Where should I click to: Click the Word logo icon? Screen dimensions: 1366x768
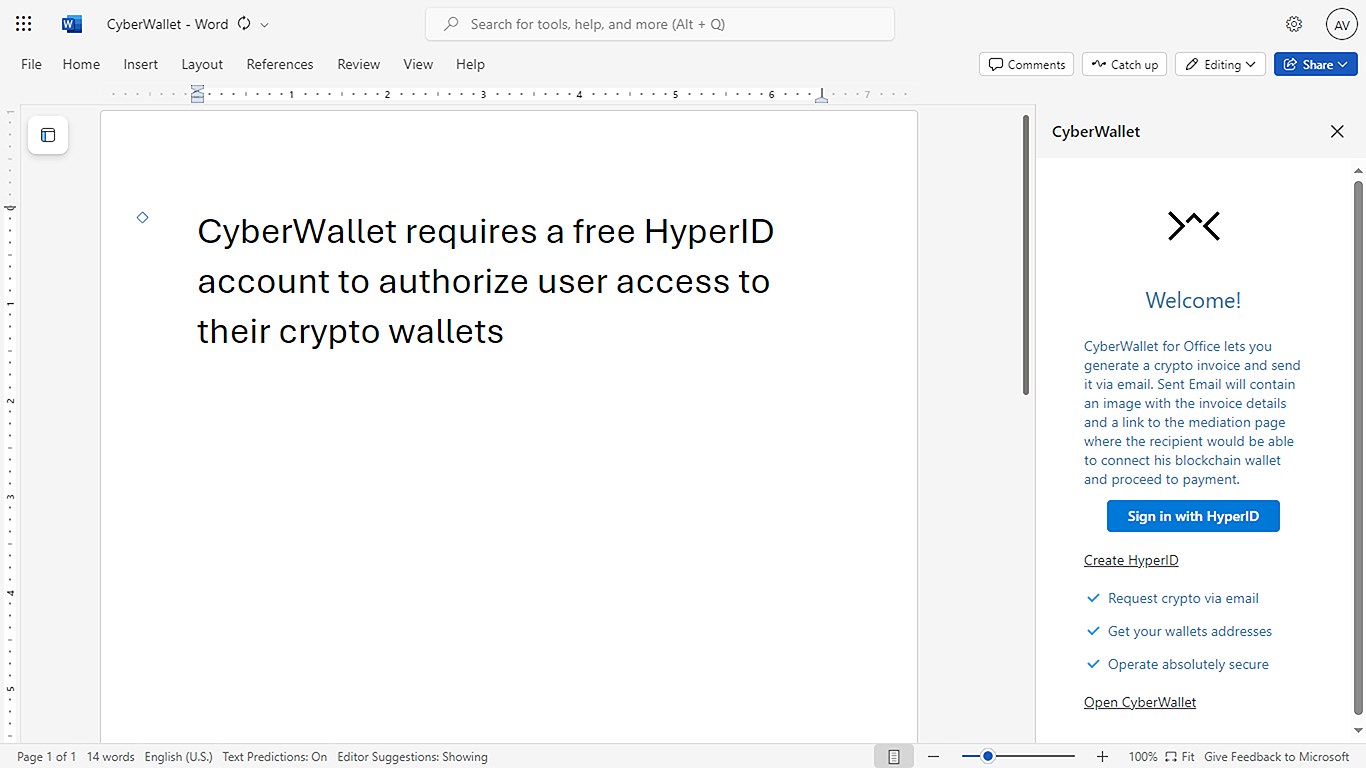coord(72,24)
